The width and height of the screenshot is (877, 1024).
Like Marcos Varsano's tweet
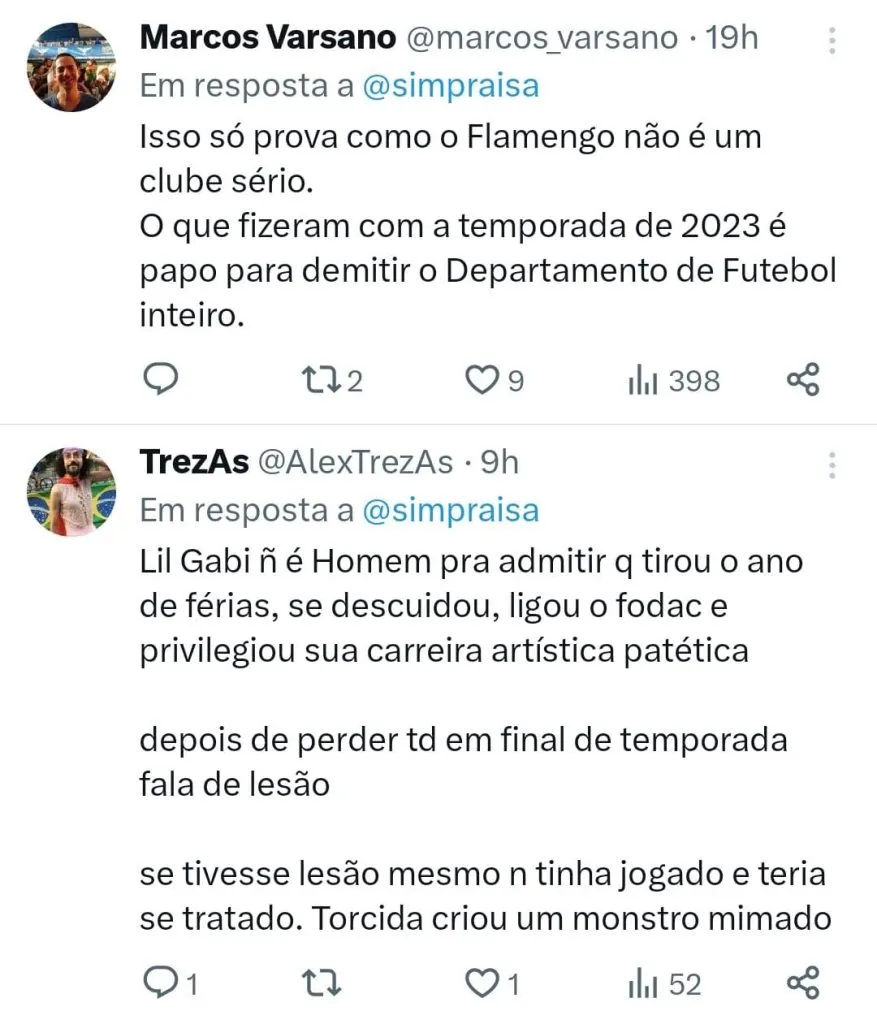click(484, 380)
